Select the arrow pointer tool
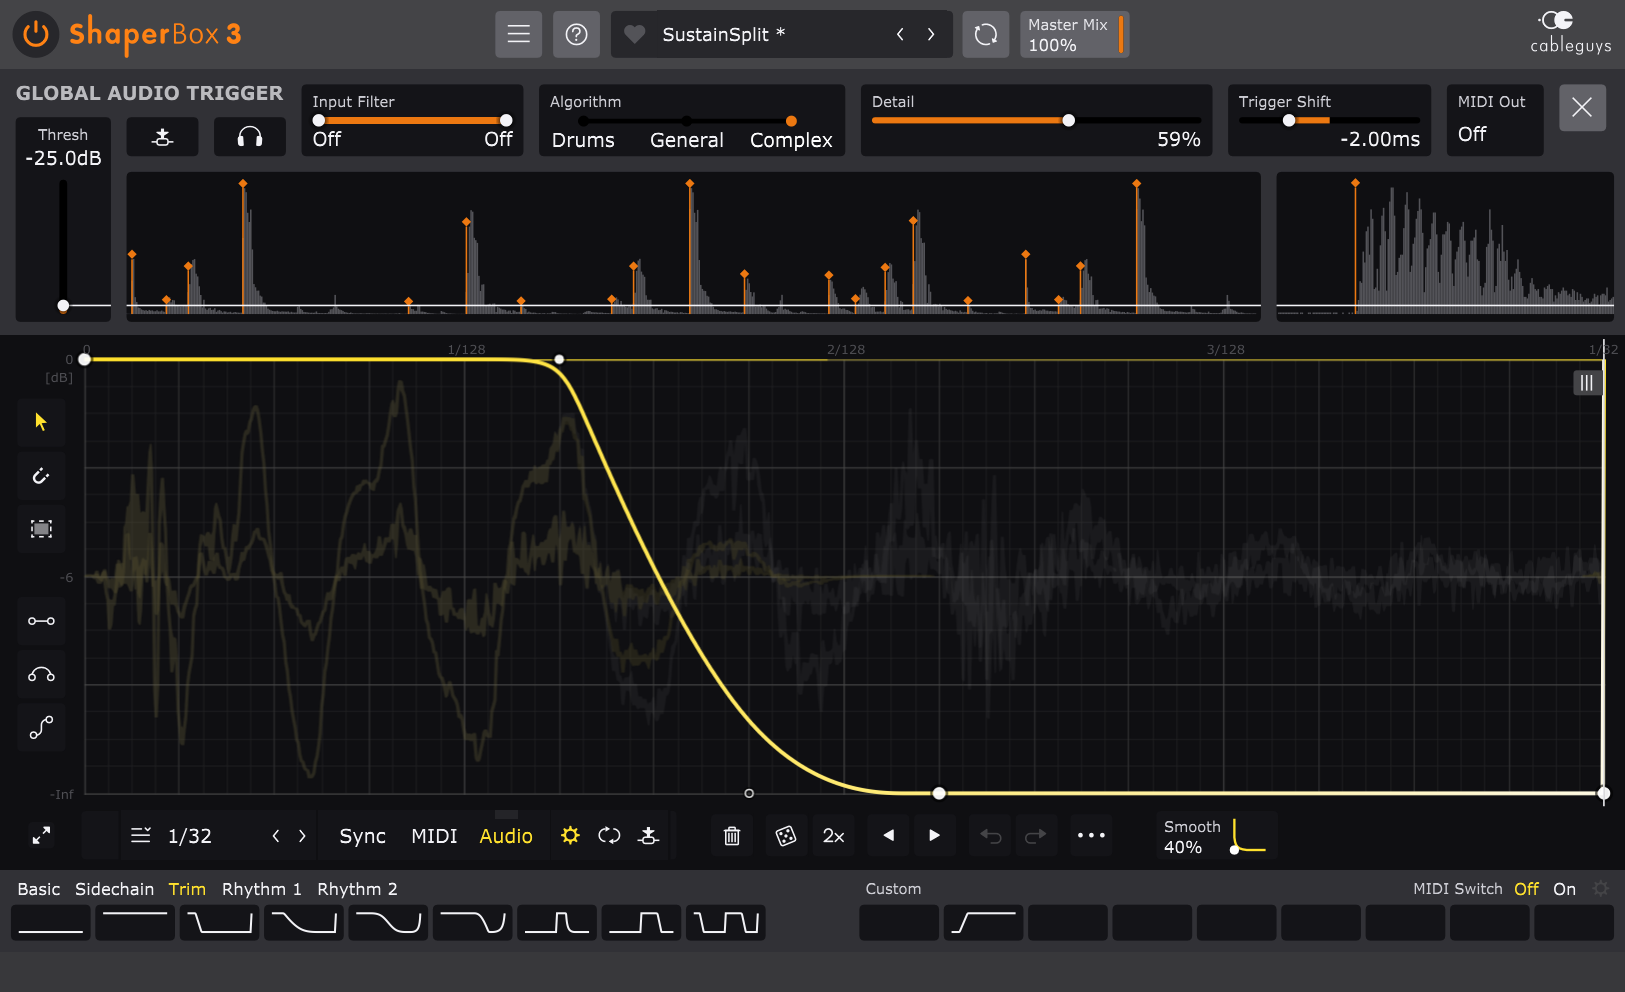 [x=41, y=422]
